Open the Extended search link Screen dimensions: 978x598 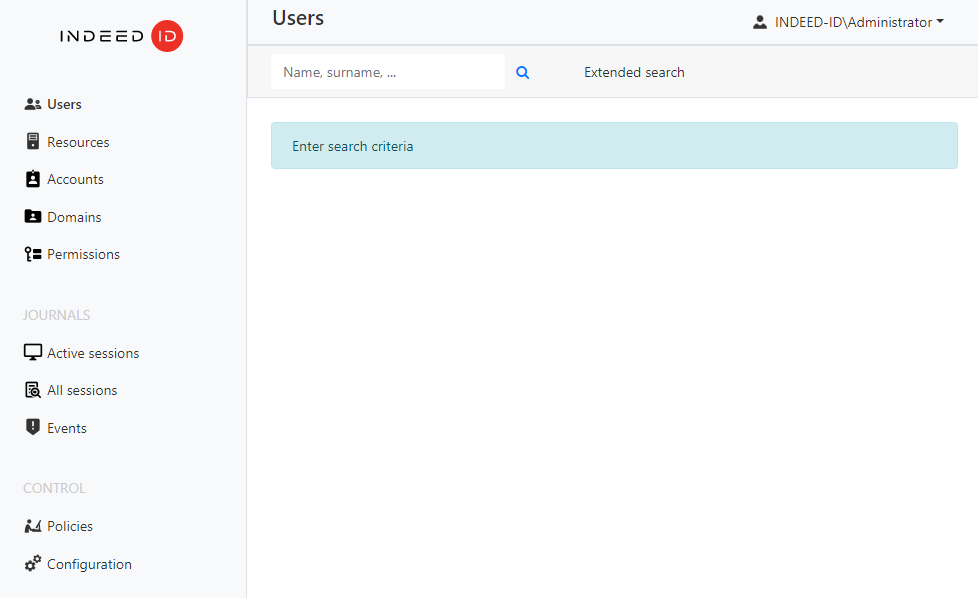634,72
